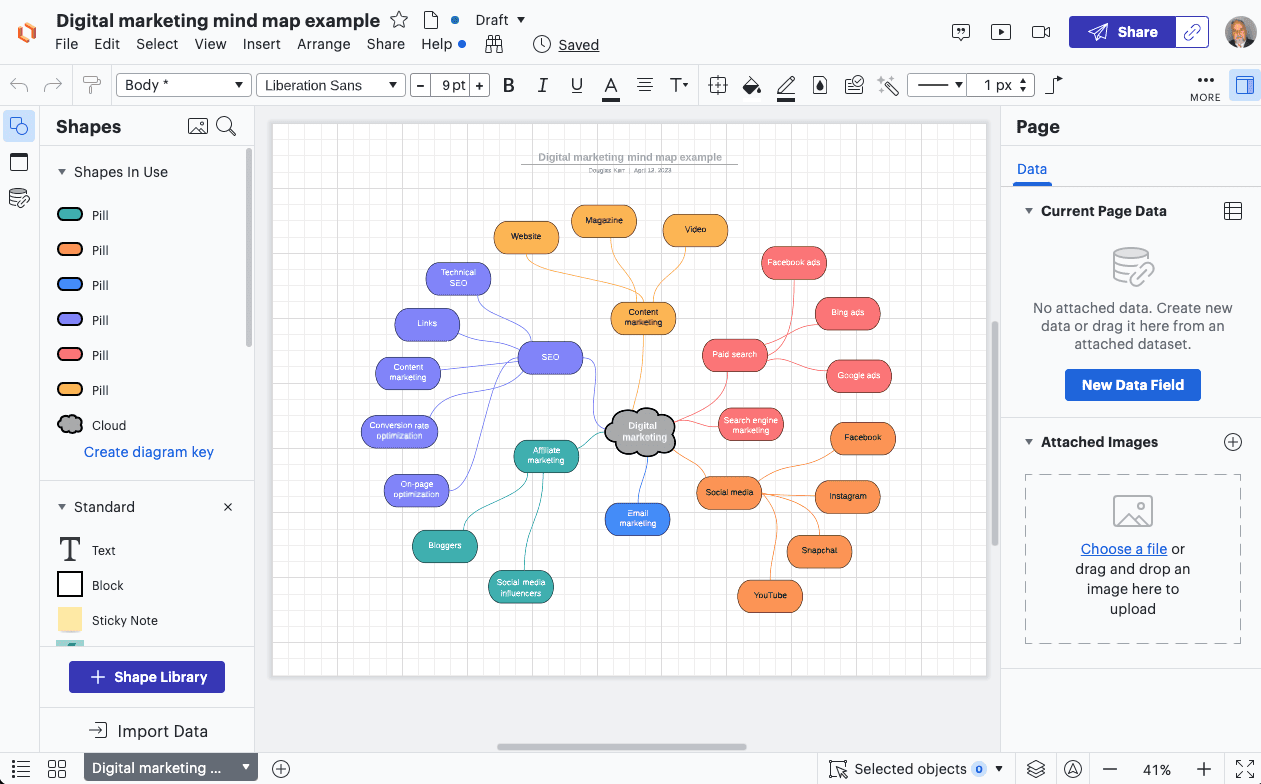Open the Liberation Sans font dropdown
The image size is (1261, 784).
330,85
